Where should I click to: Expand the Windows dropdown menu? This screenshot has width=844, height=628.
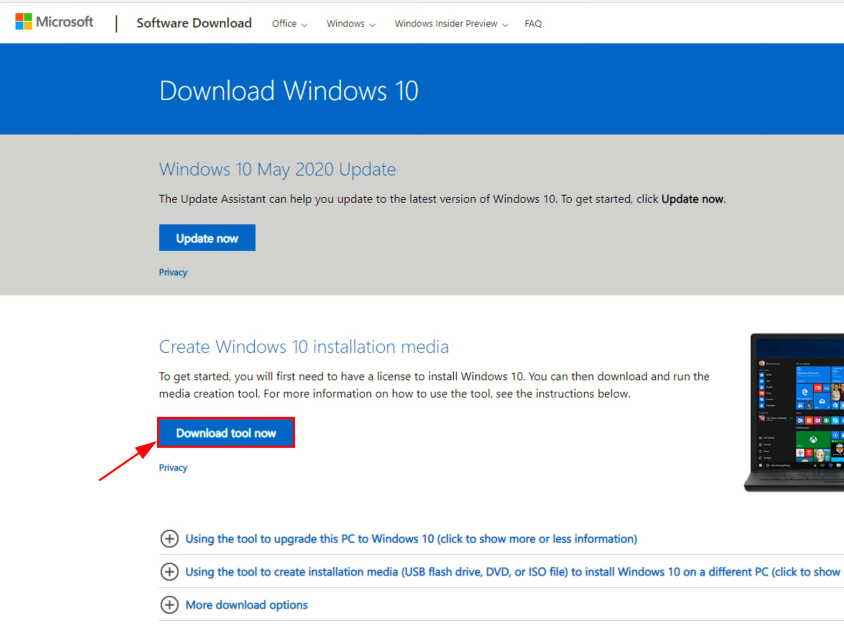[x=351, y=24]
